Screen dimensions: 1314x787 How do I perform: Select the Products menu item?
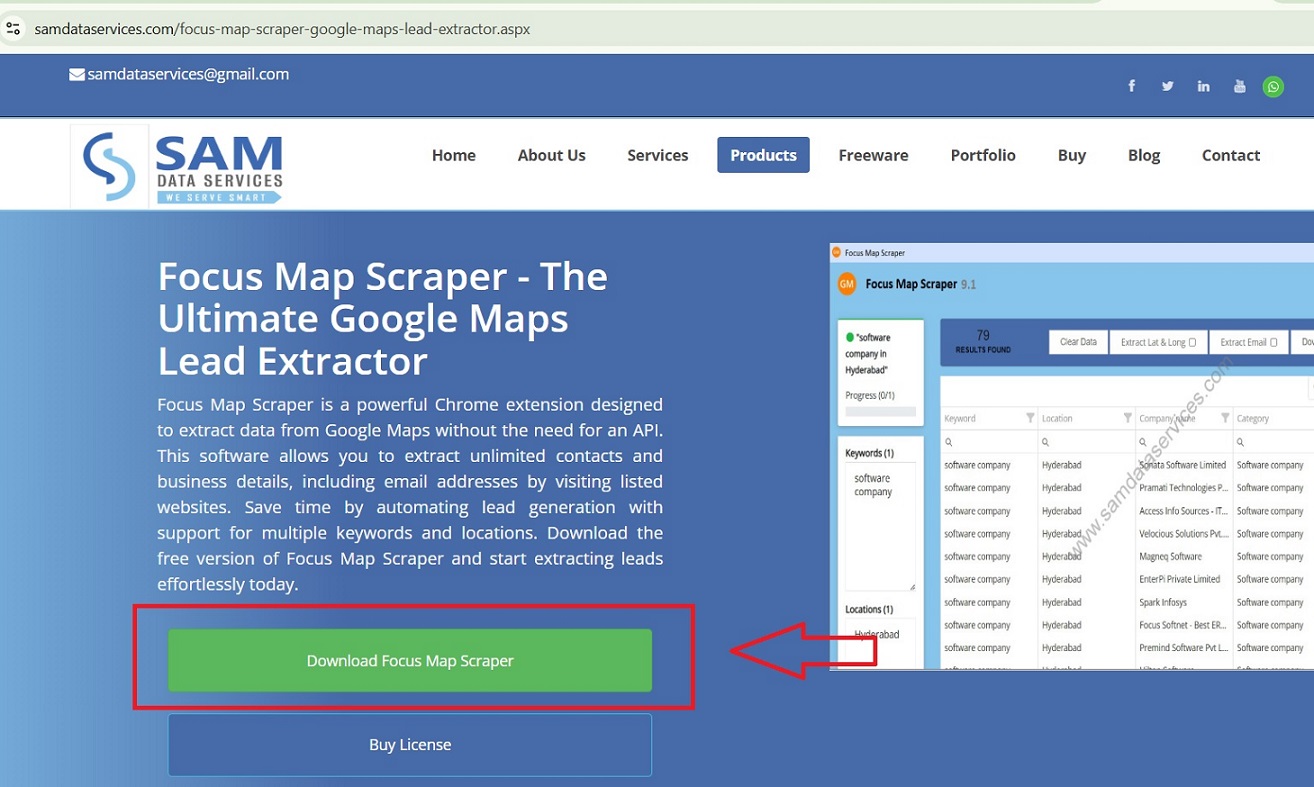(x=763, y=155)
